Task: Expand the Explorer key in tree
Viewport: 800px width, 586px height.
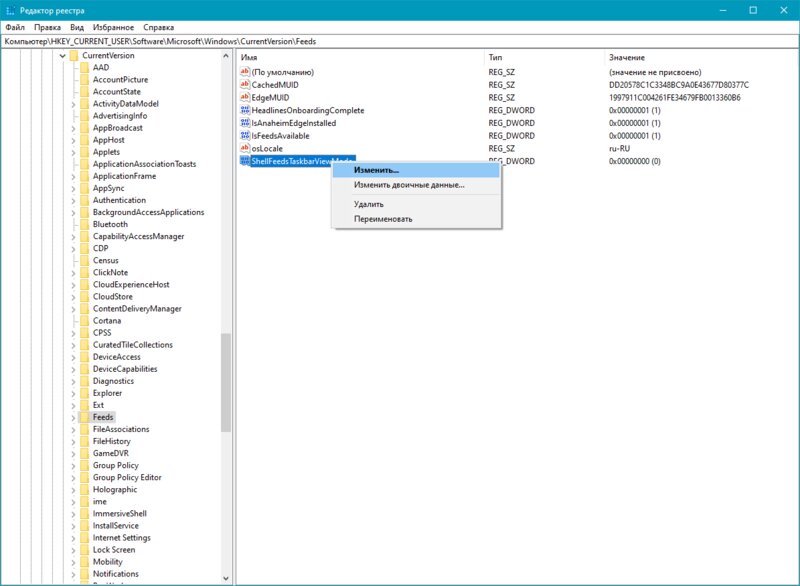Action: point(73,394)
